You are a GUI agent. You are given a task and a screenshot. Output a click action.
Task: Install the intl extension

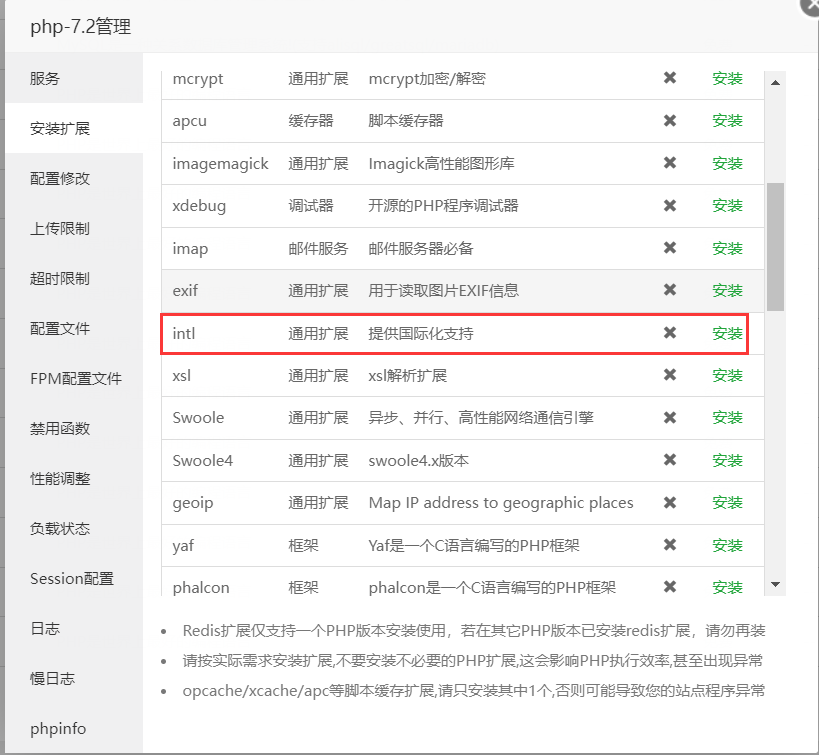click(x=727, y=333)
